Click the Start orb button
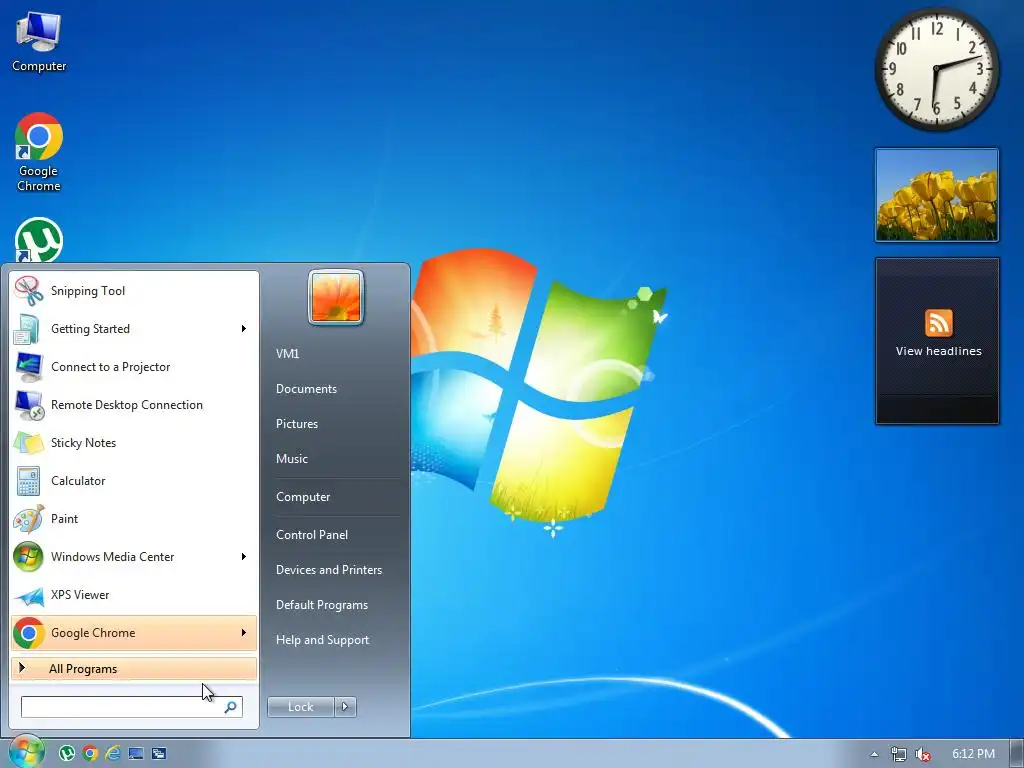 (x=26, y=752)
